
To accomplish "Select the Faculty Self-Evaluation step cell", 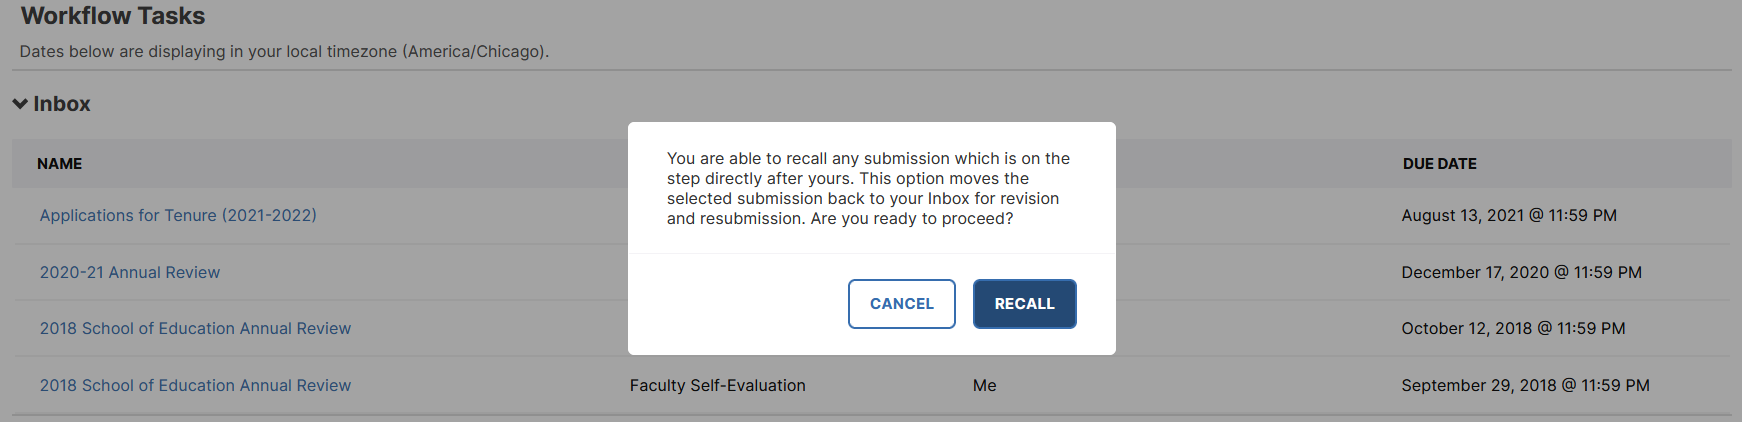I will coord(717,385).
